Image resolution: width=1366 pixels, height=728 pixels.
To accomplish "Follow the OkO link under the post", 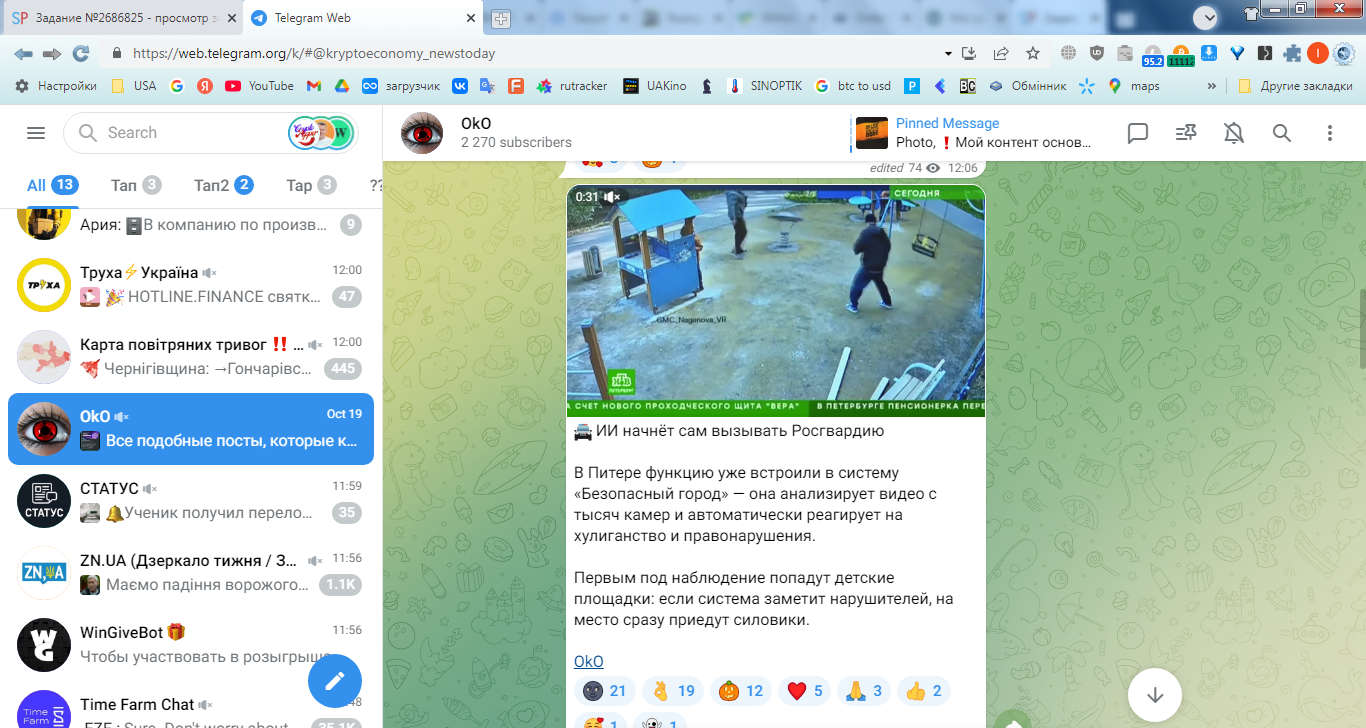I will tap(589, 662).
